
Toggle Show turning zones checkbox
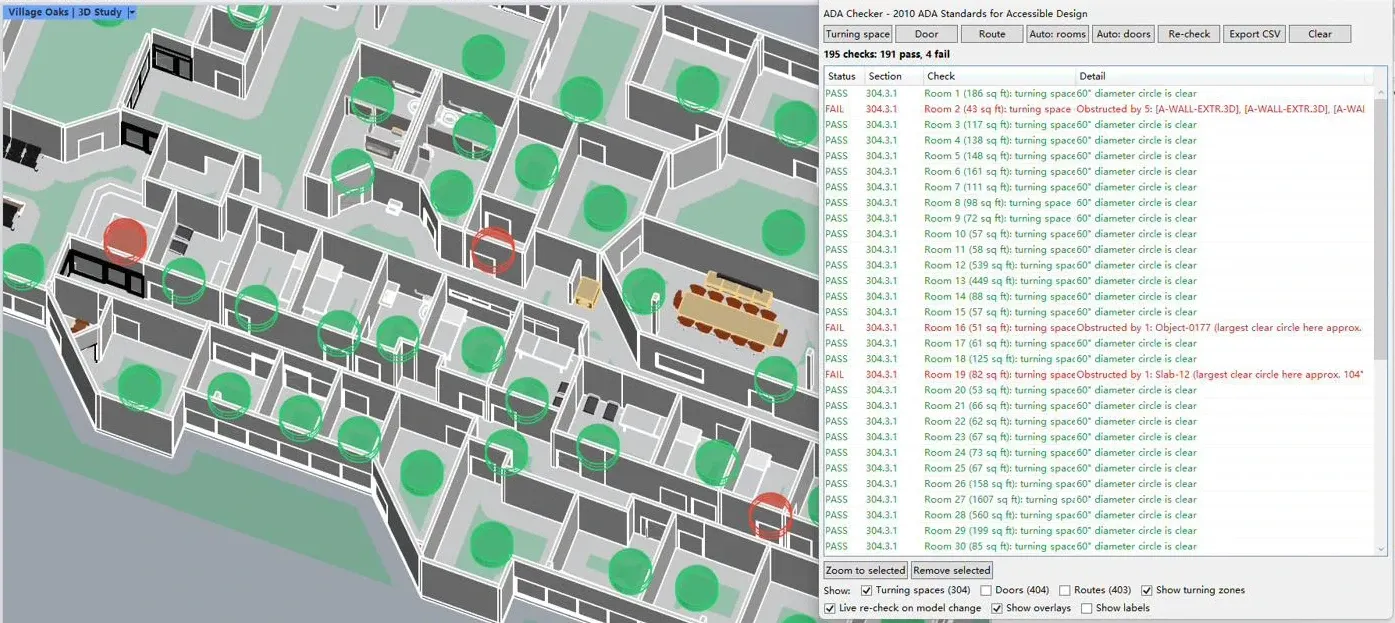coord(1146,590)
